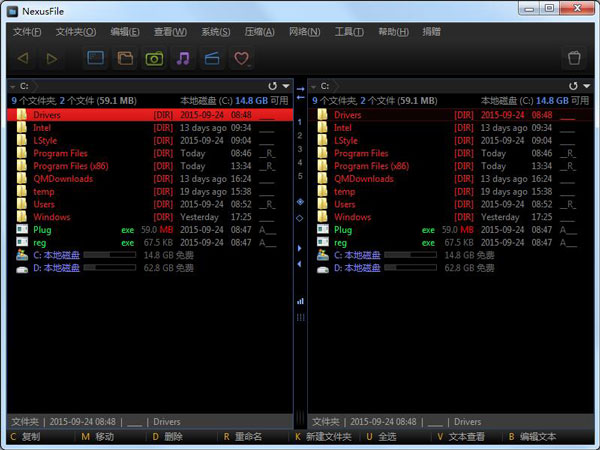
Task: Select Intel folder in left panel
Action: [150, 128]
